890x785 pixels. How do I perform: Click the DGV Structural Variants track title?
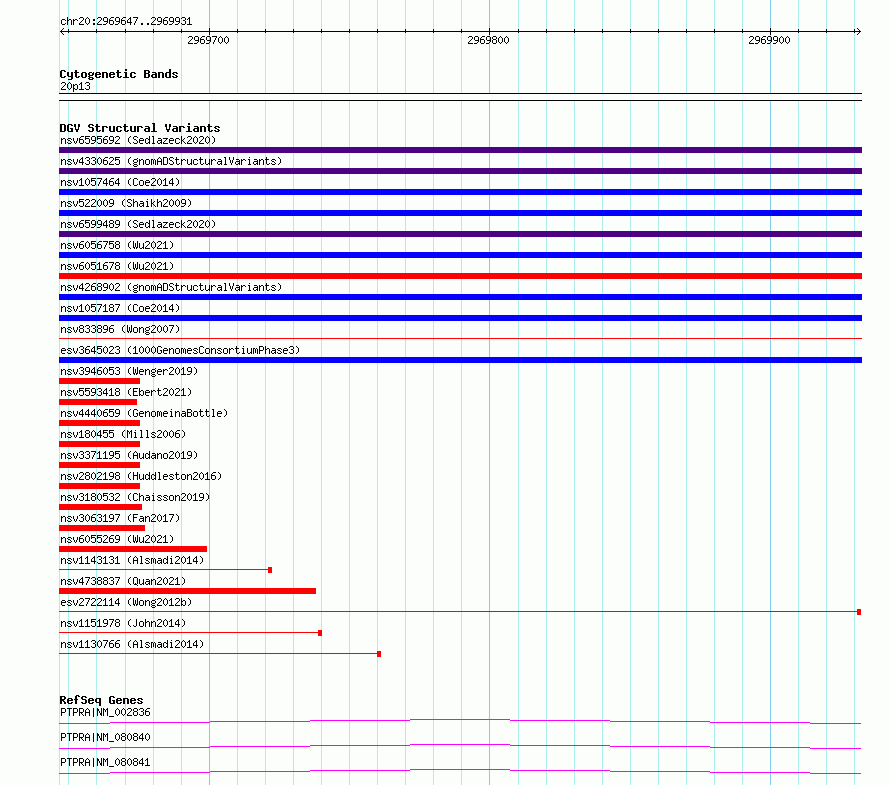[x=140, y=128]
